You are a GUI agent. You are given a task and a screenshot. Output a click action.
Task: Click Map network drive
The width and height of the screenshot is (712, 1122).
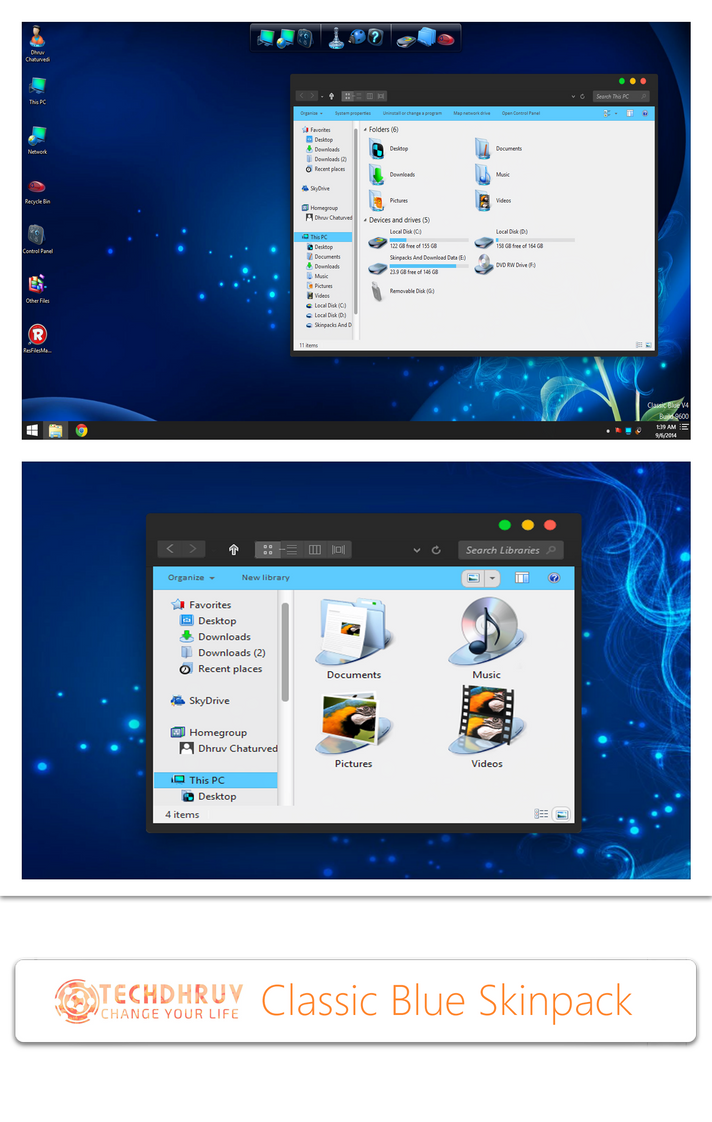tap(471, 113)
